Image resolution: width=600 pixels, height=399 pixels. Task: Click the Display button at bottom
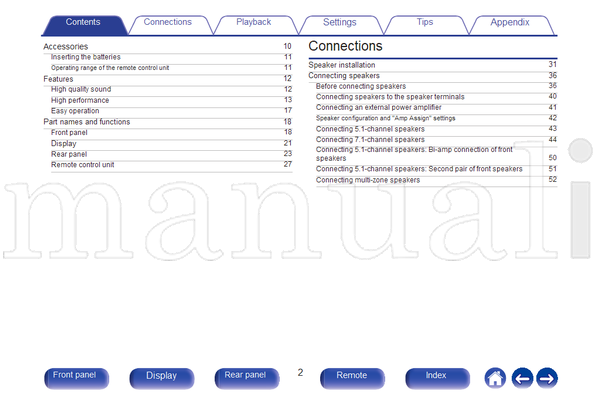161,378
